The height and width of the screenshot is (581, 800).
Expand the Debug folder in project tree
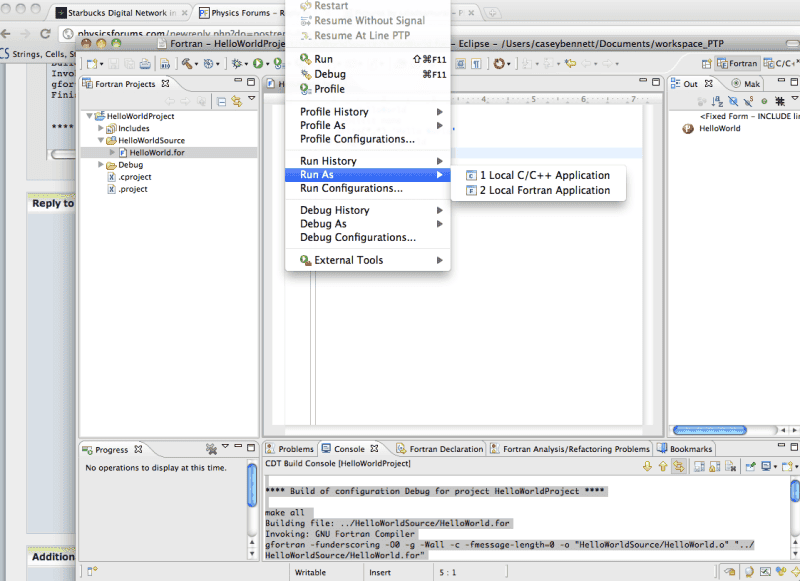[100, 165]
